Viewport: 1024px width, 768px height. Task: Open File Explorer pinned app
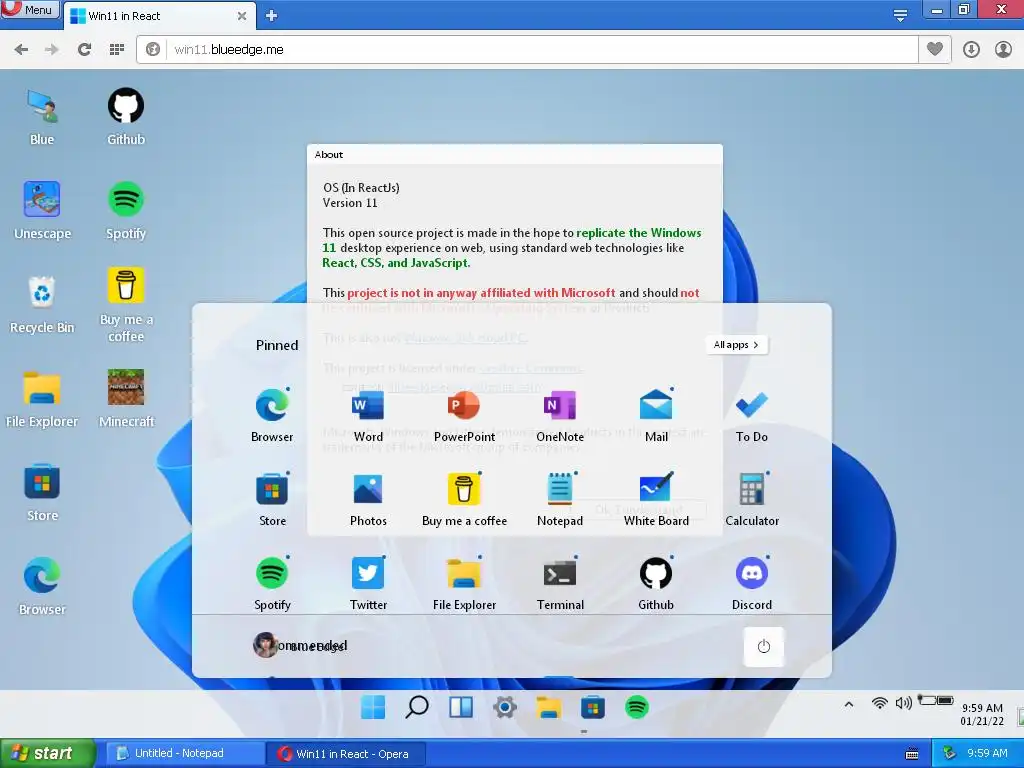click(464, 584)
